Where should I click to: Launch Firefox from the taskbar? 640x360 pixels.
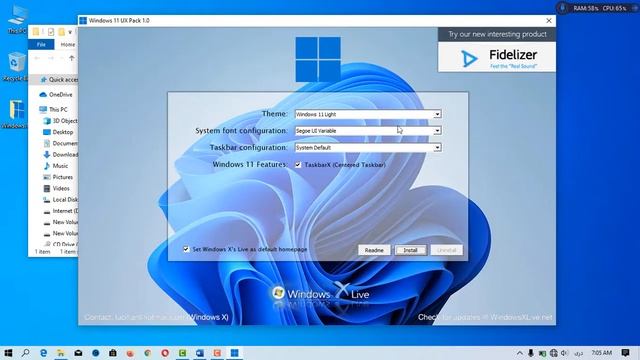(130, 353)
